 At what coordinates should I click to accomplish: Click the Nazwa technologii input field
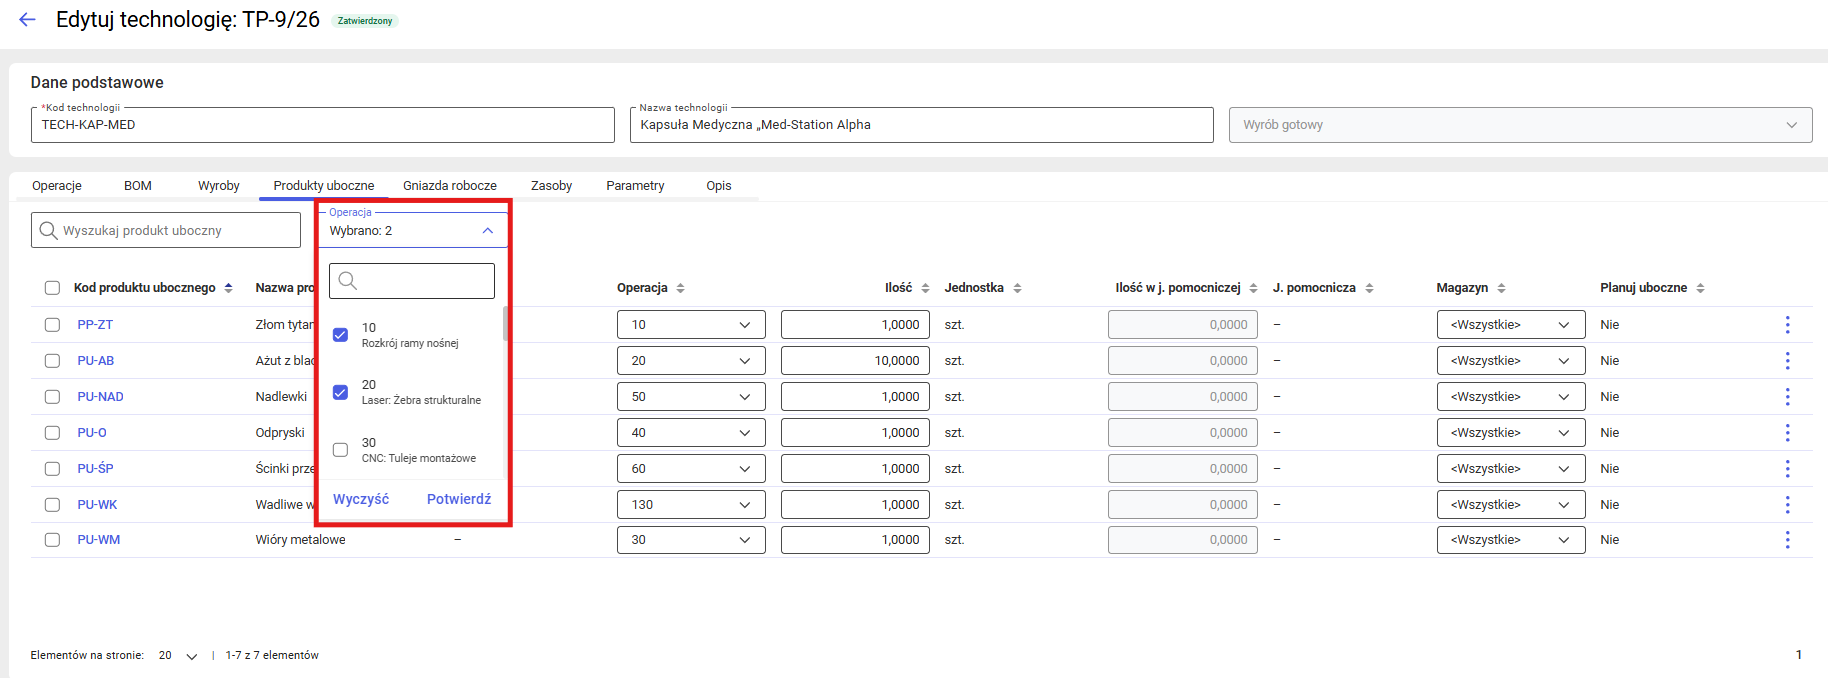click(920, 125)
